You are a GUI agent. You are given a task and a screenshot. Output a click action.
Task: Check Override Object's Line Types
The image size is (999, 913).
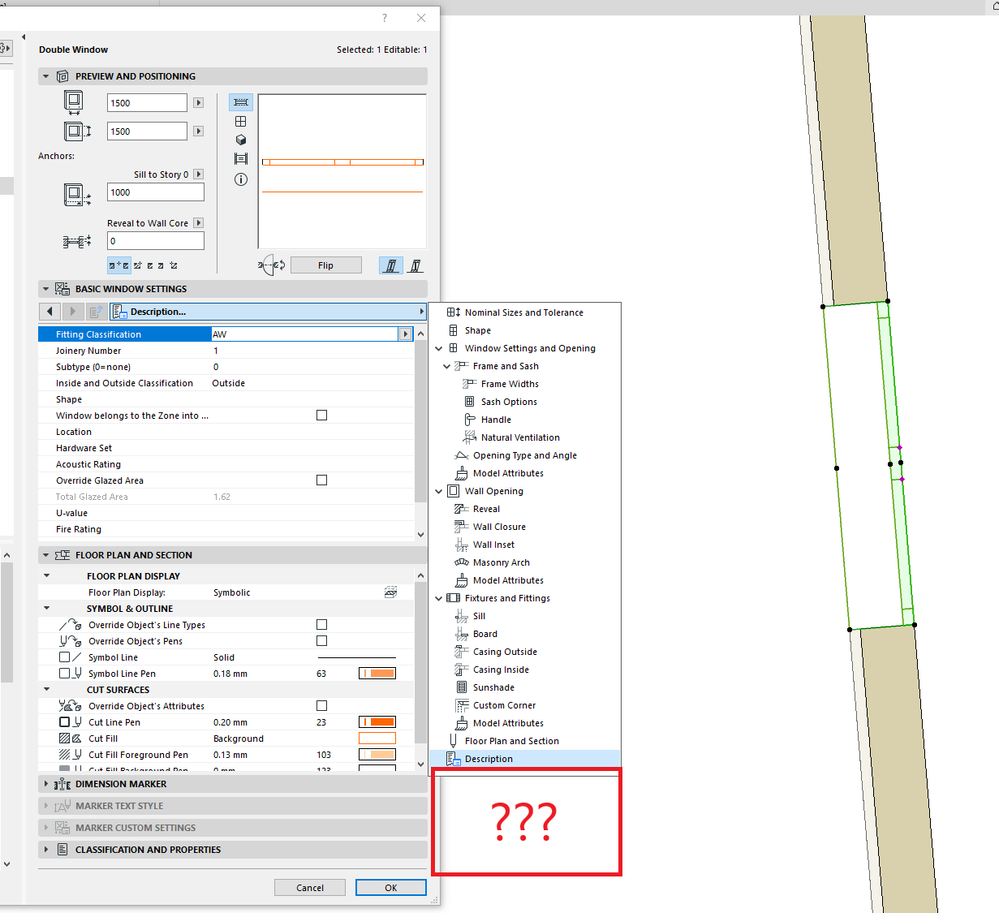pos(322,625)
